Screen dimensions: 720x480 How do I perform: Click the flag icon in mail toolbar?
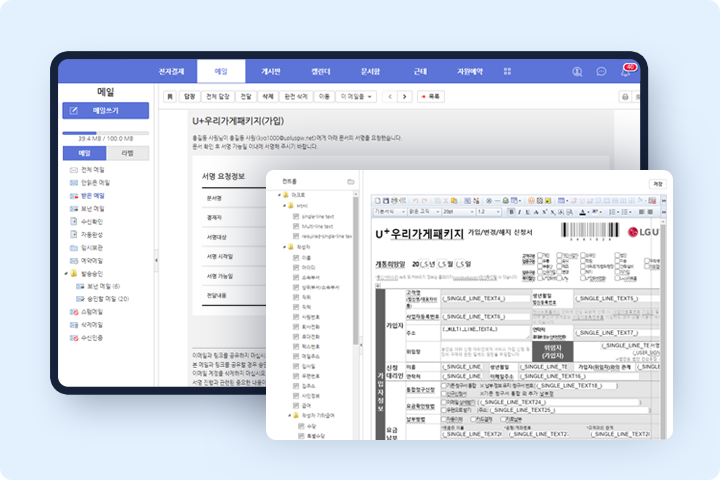(x=170, y=96)
